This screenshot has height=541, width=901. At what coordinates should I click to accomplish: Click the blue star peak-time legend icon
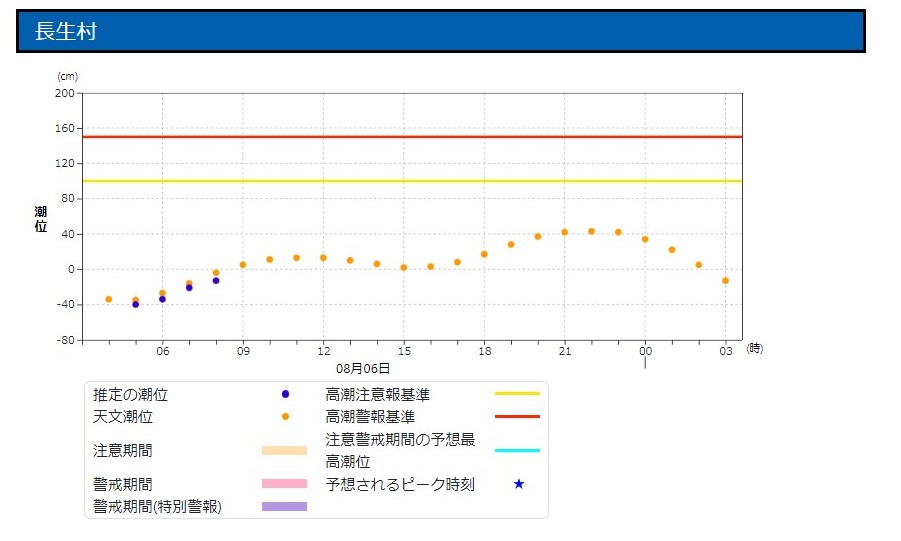pyautogui.click(x=519, y=484)
